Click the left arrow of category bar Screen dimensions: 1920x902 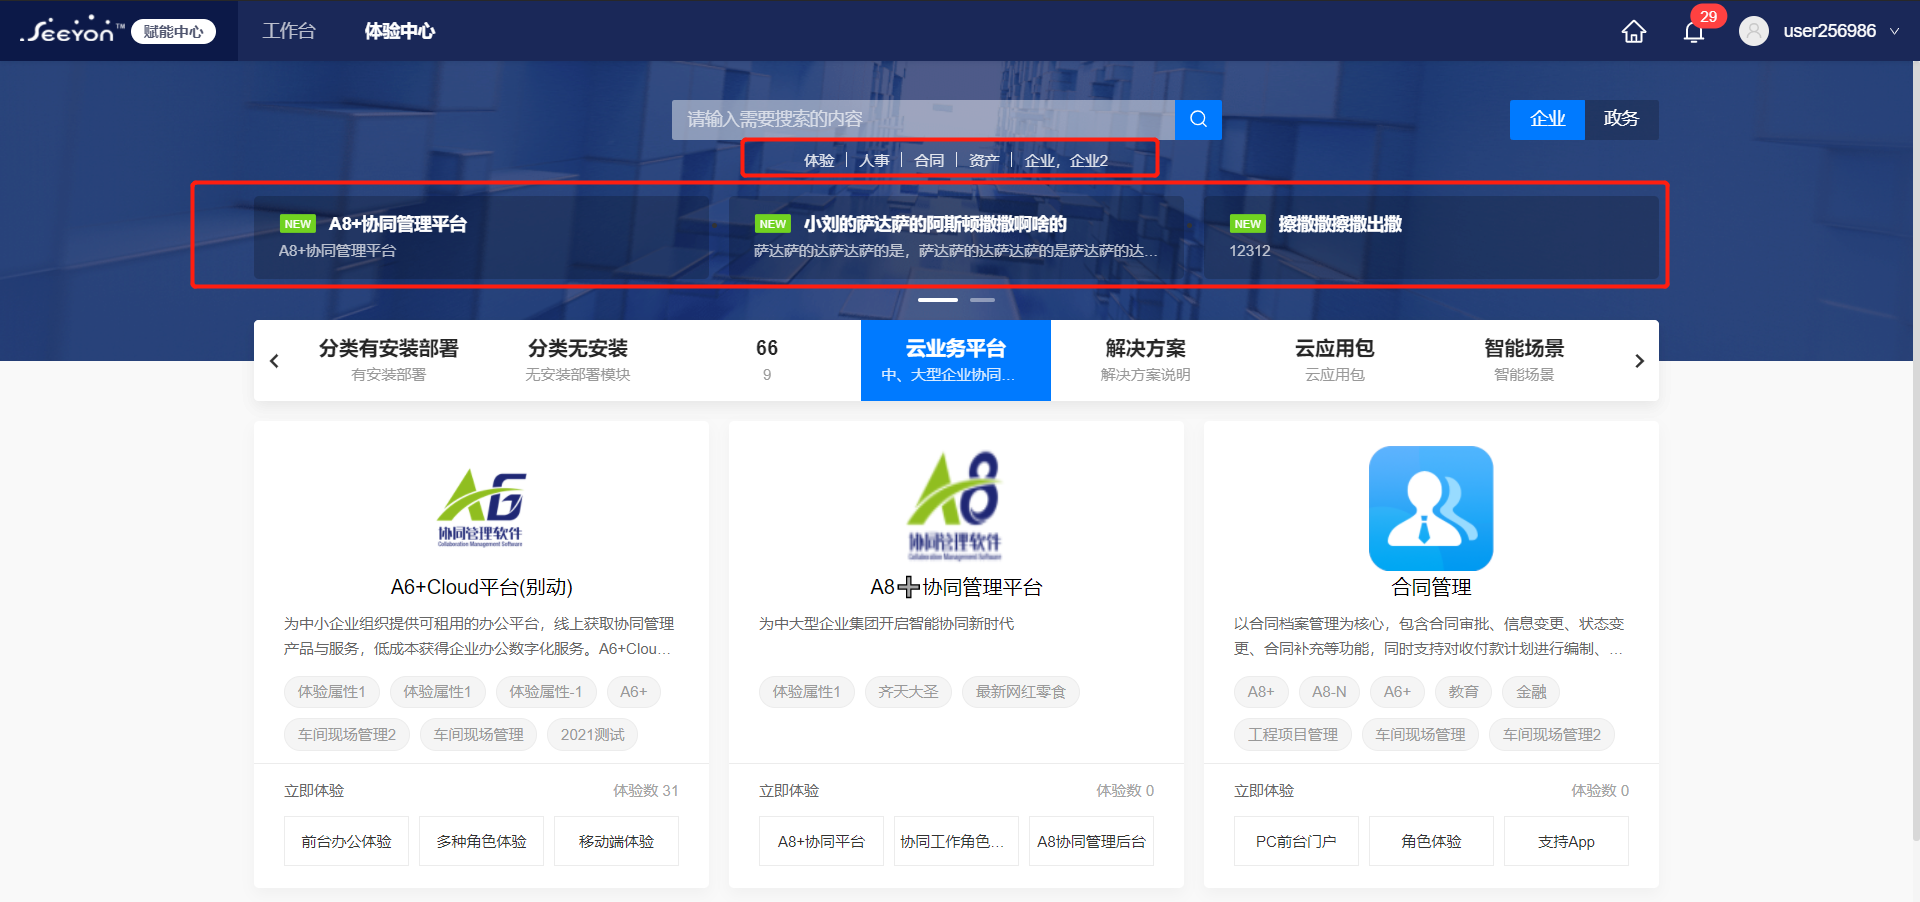(274, 361)
